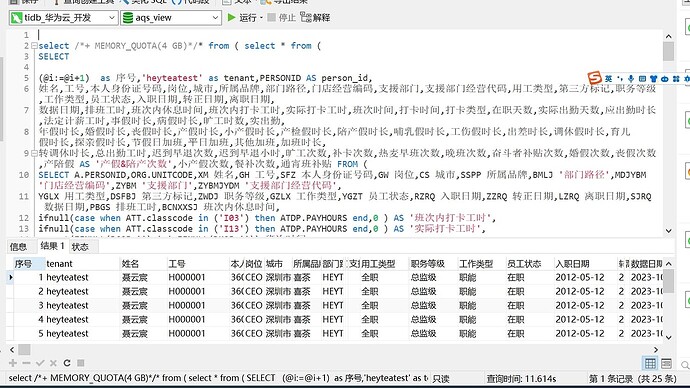Click the 工作类型 column header
Screen dimensions: 690x388
[x=481, y=264]
